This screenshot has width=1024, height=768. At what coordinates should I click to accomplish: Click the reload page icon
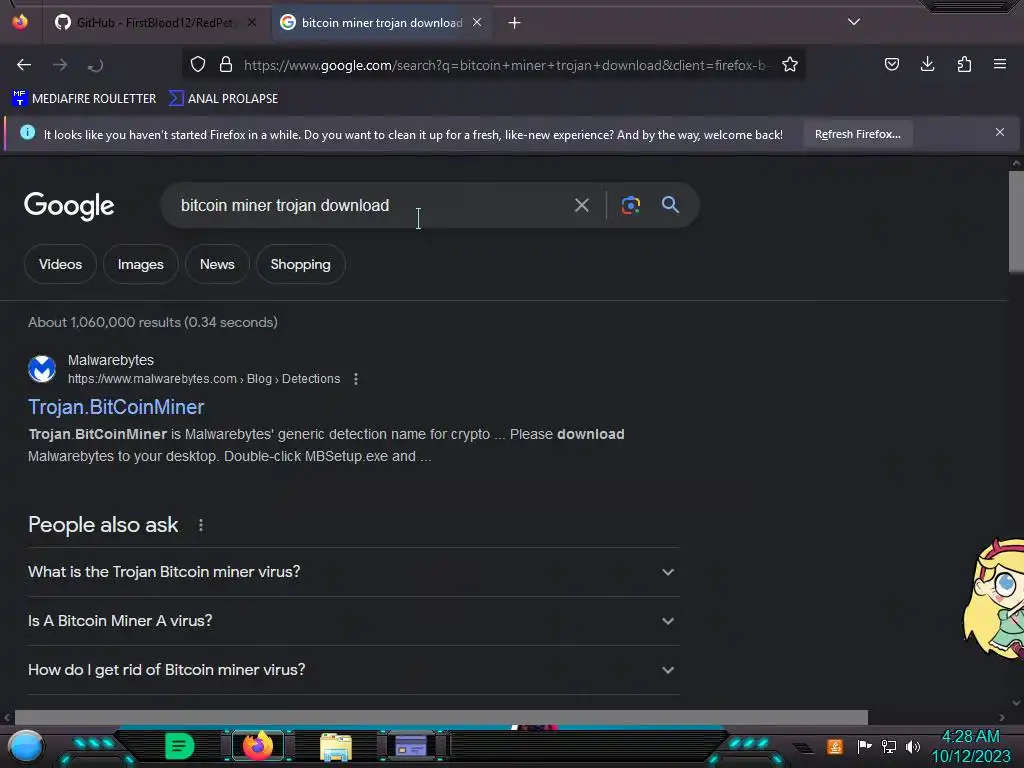95,65
